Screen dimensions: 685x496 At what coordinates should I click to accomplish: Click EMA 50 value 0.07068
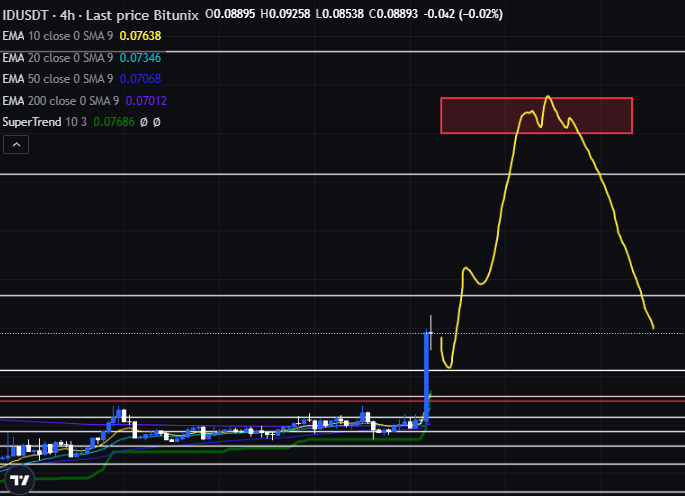tap(140, 79)
